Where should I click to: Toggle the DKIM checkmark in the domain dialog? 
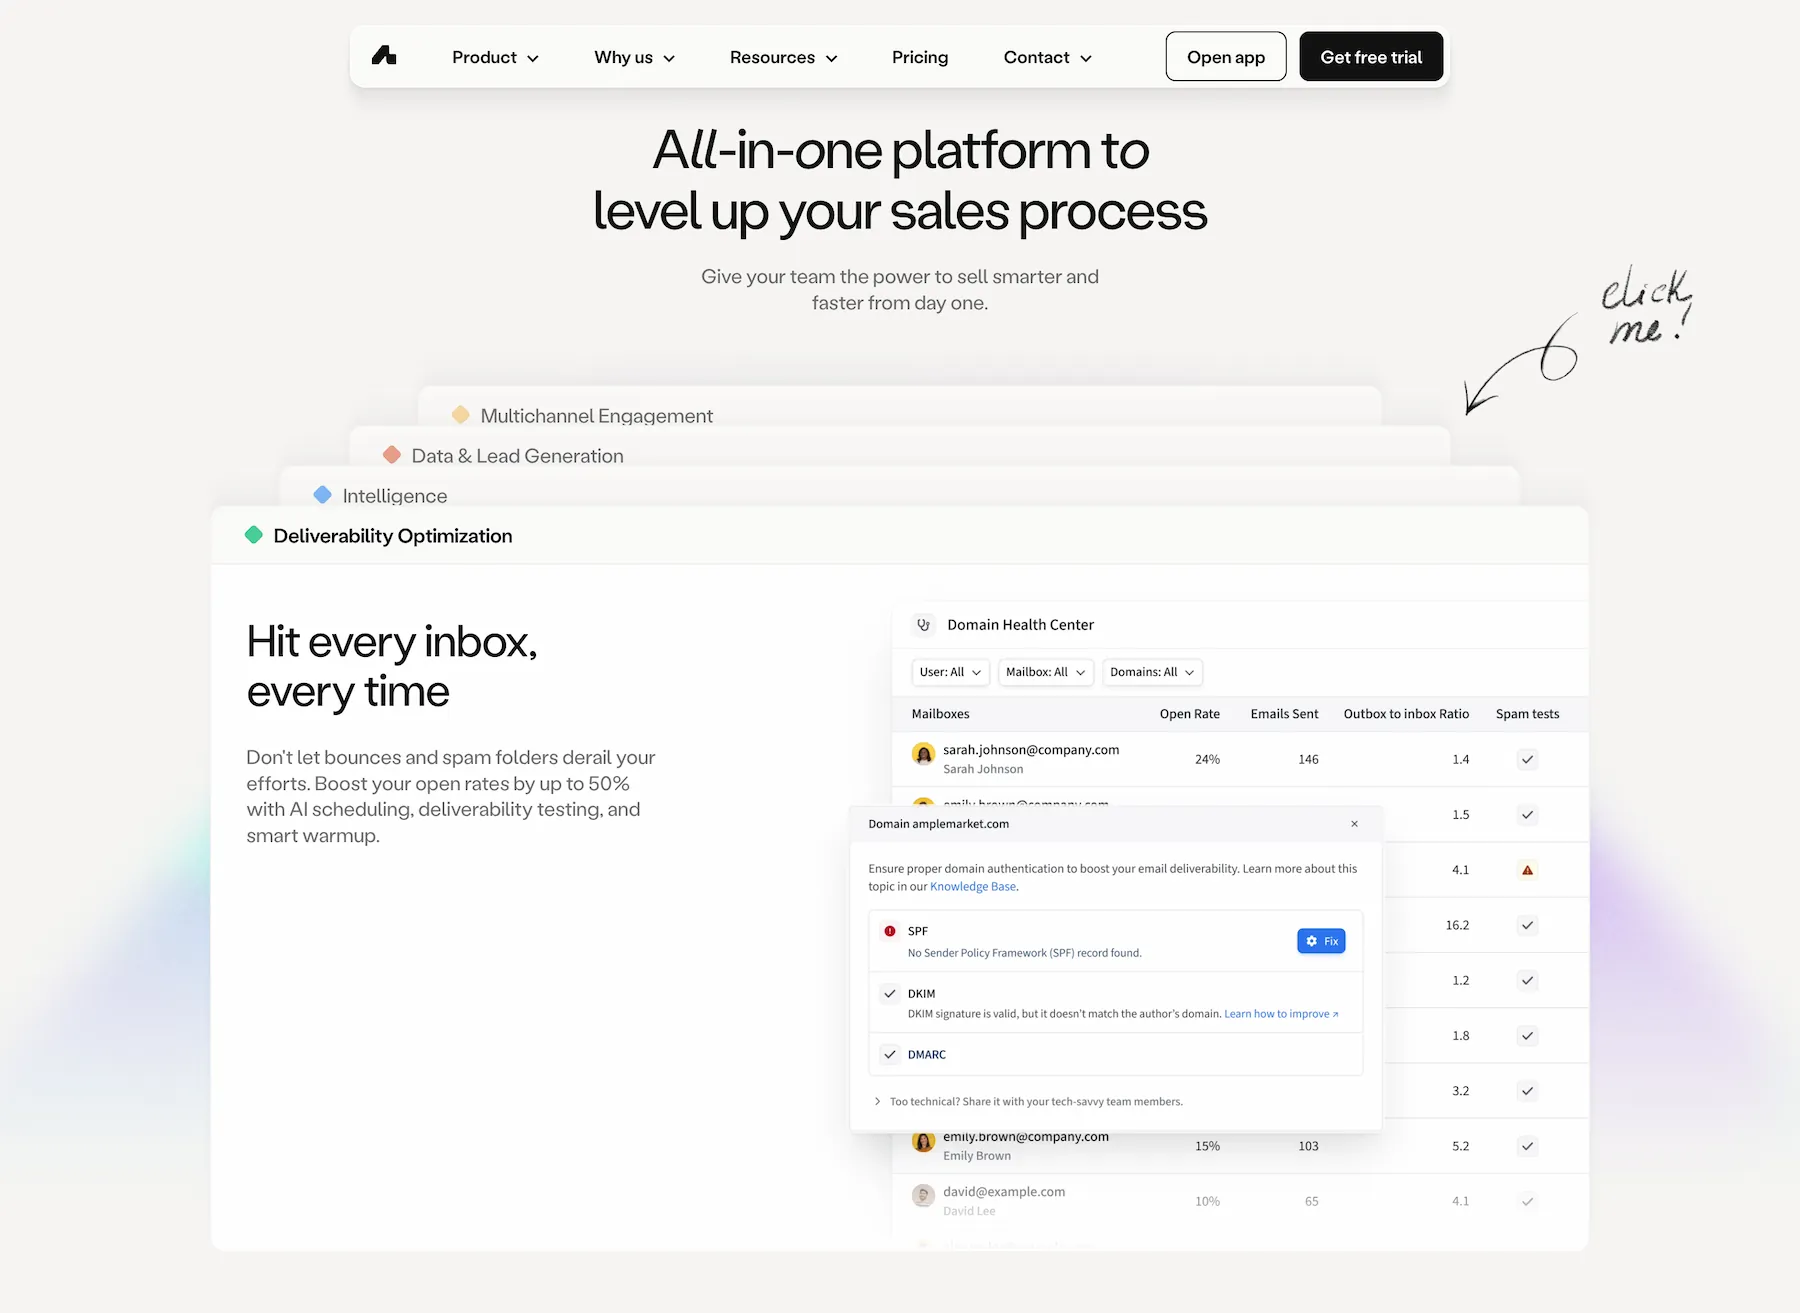pos(890,993)
